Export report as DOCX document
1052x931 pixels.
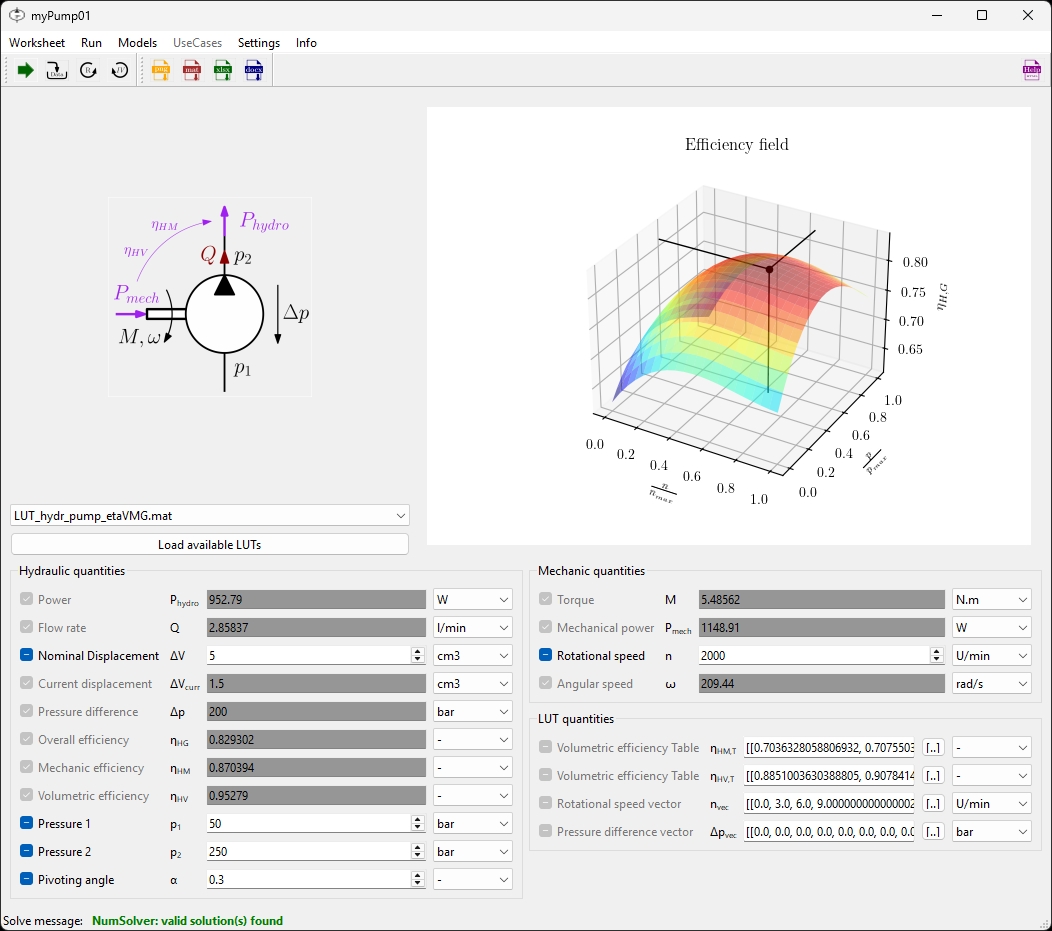[x=253, y=70]
